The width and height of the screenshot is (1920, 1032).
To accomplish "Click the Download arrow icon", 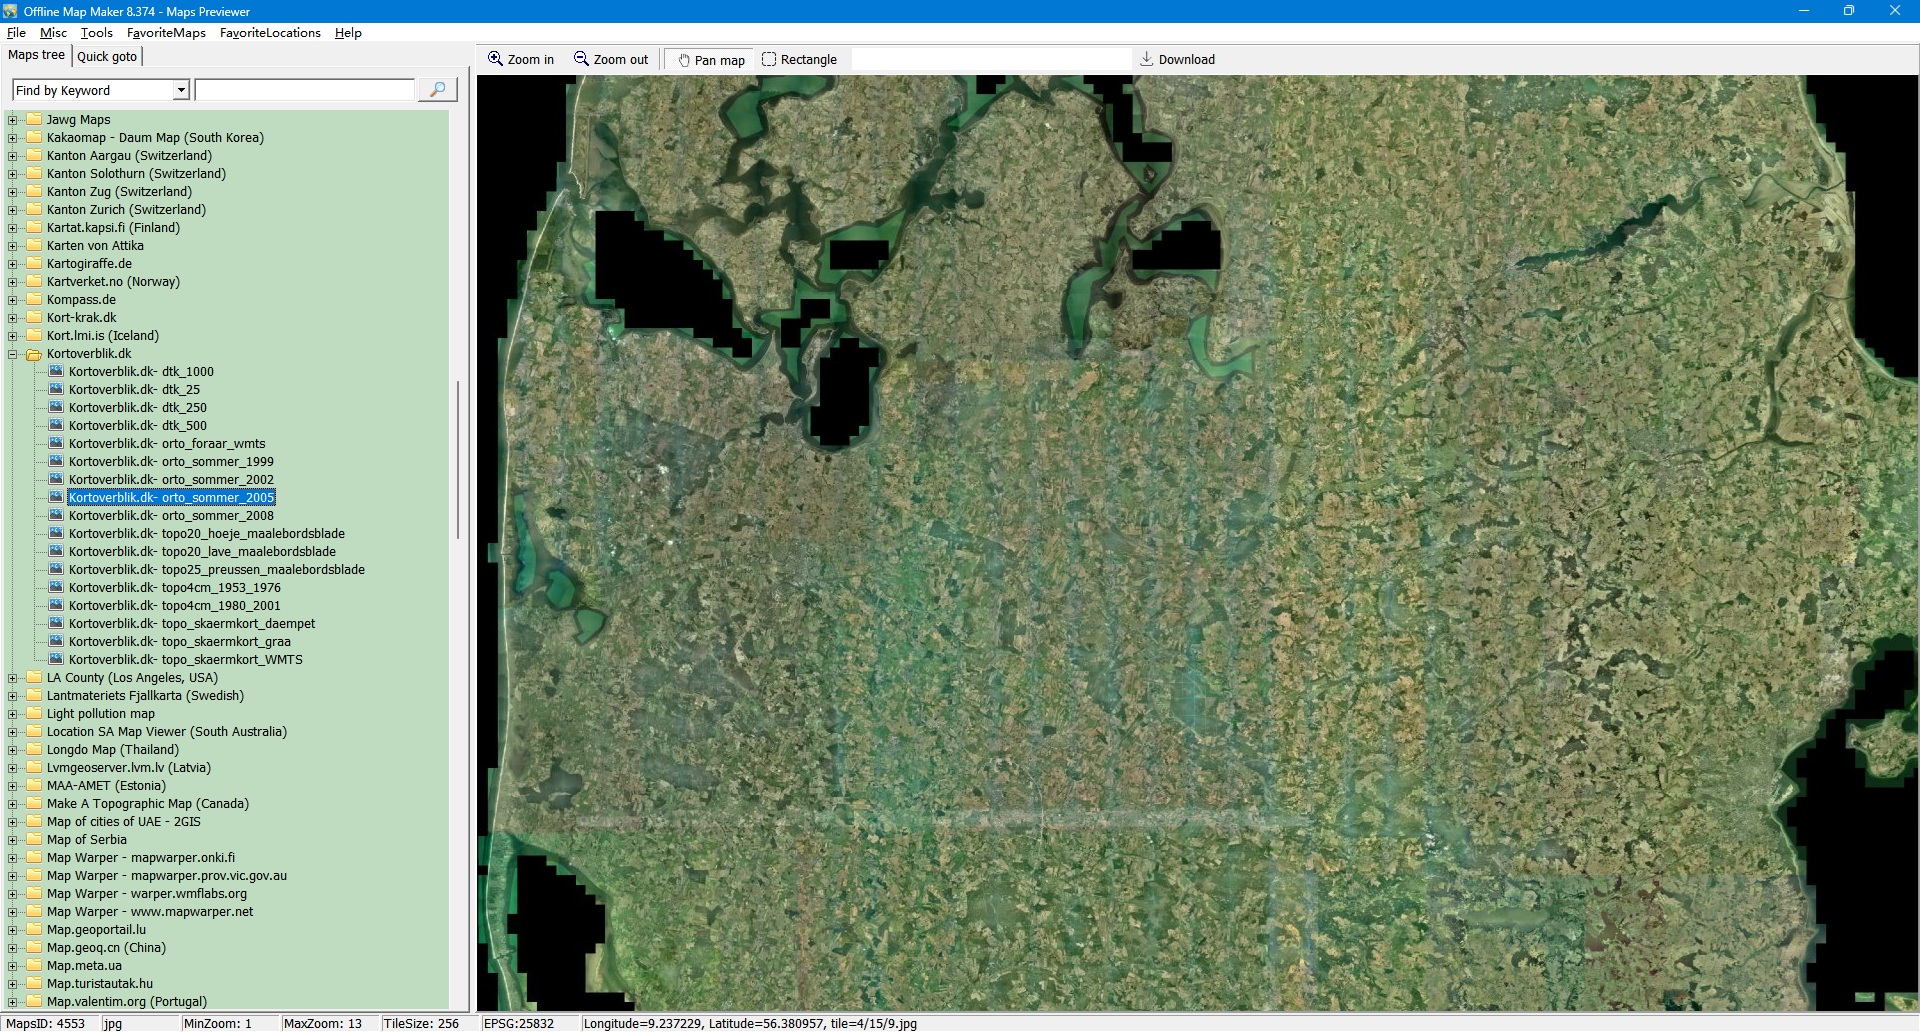I will 1146,59.
